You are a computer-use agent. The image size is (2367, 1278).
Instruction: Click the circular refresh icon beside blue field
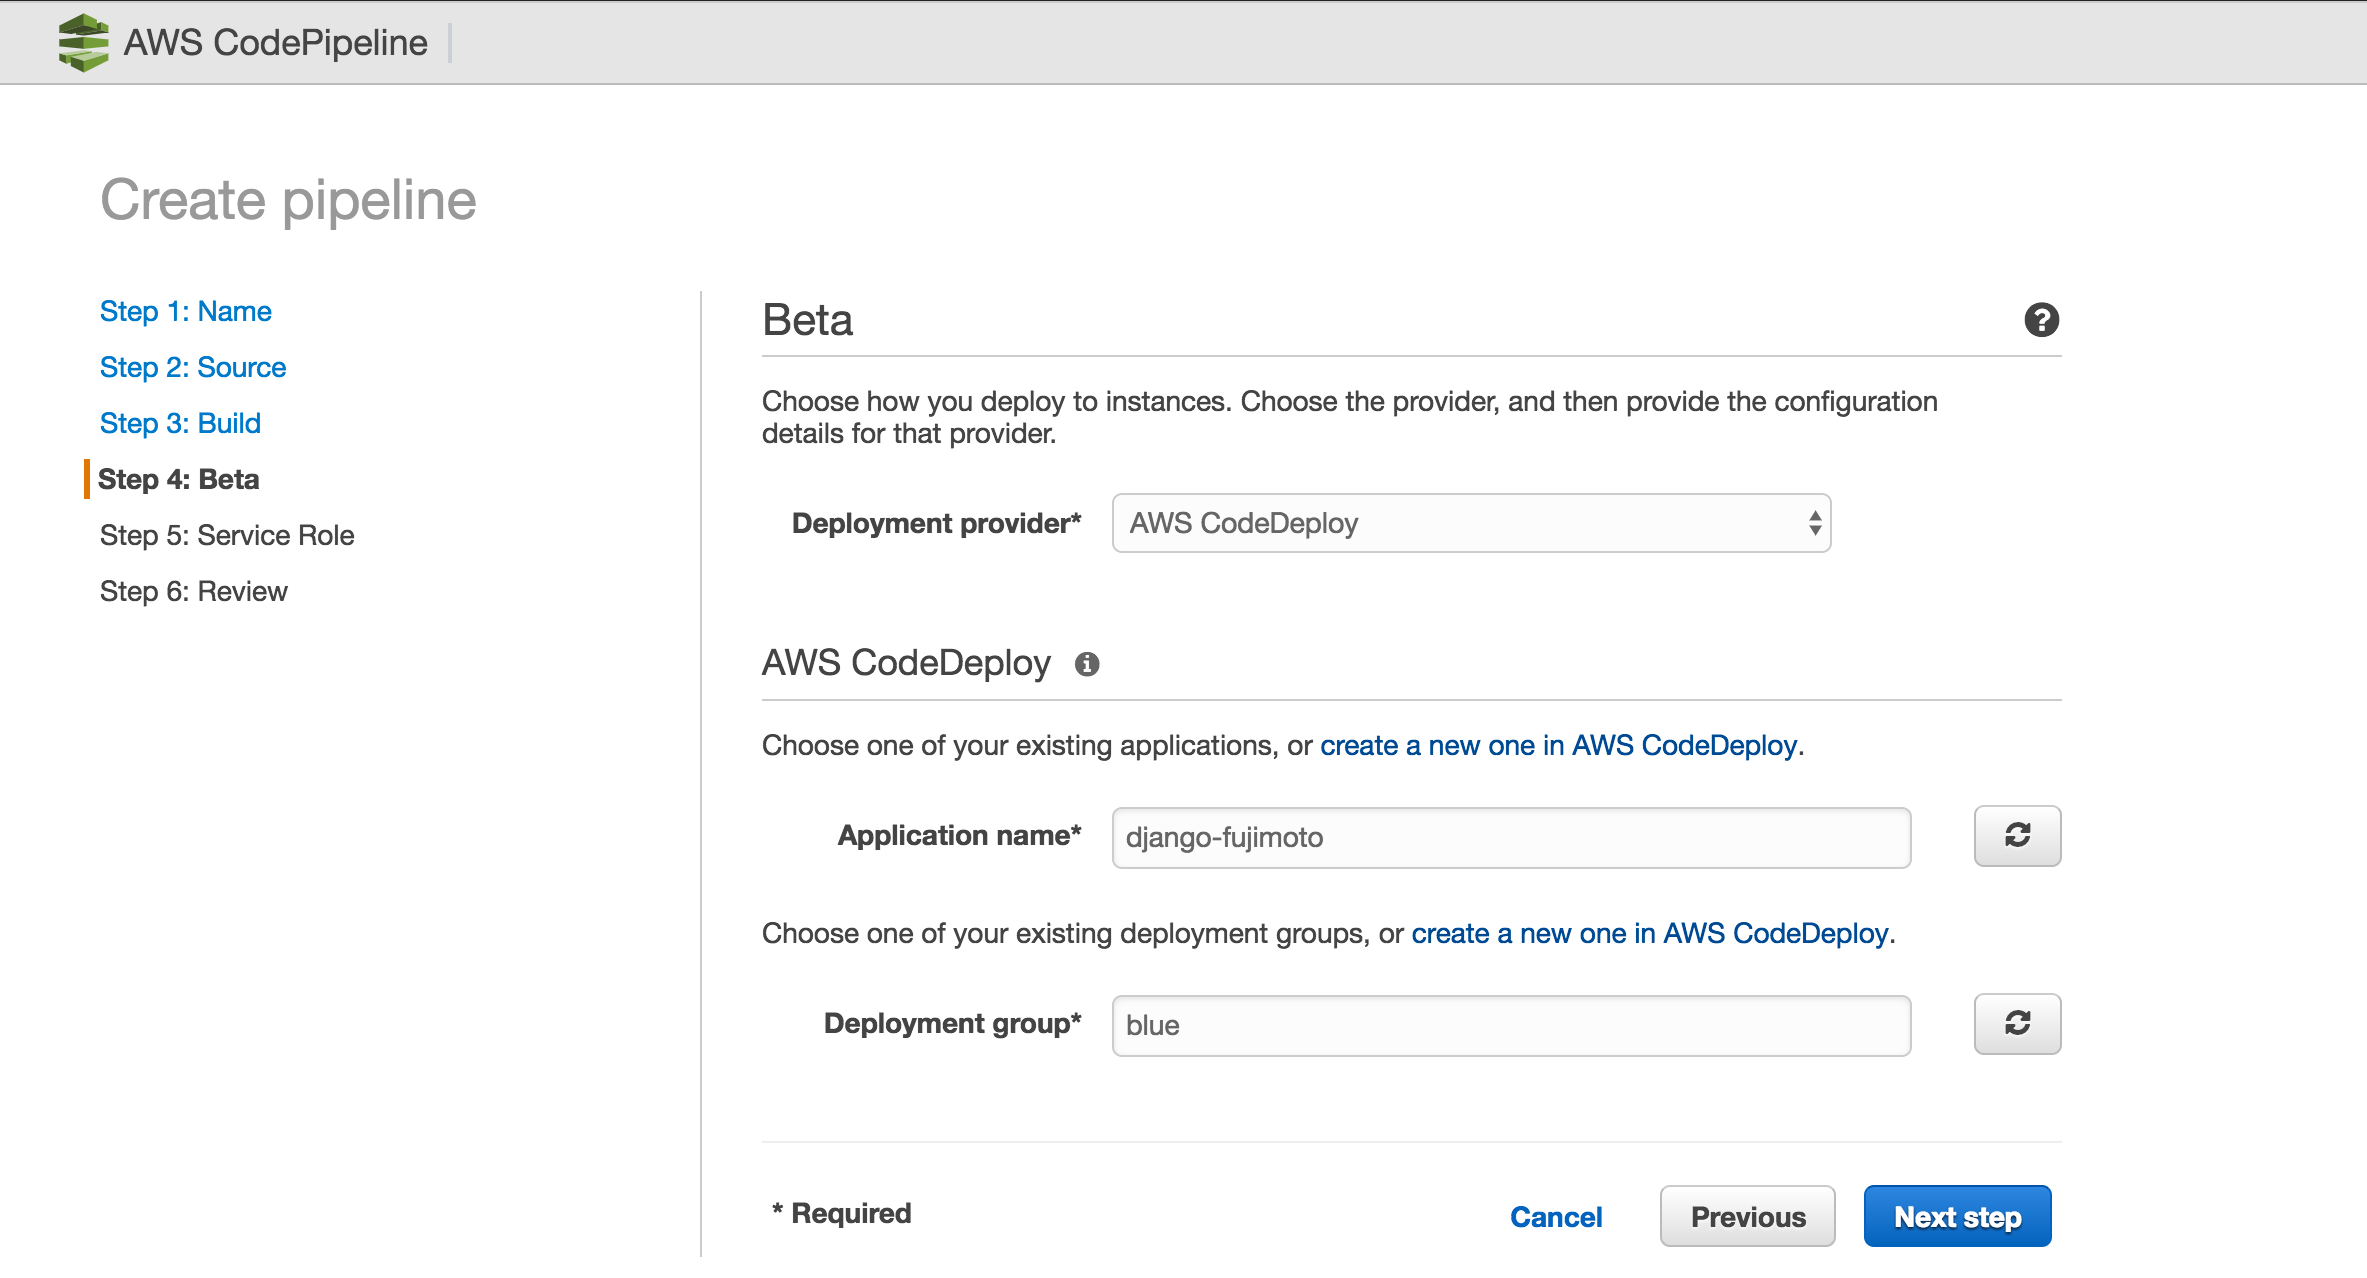2016,1024
